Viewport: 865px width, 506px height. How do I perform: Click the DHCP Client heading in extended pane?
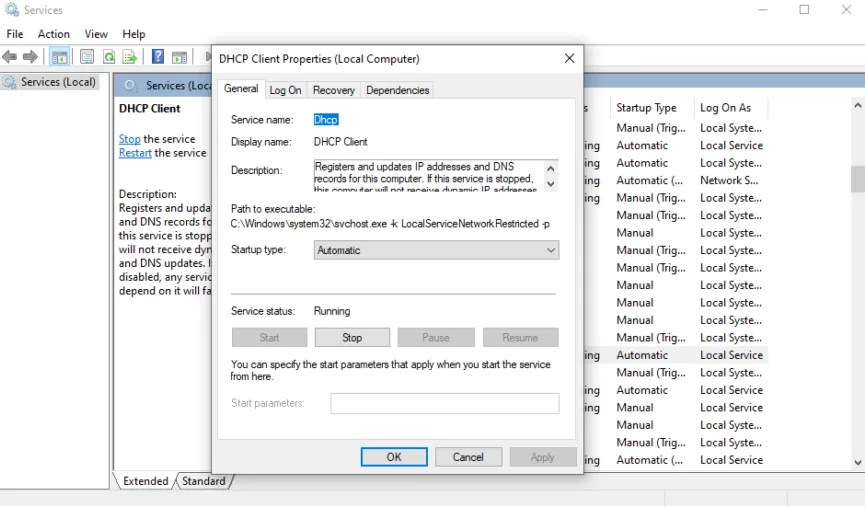pos(149,109)
